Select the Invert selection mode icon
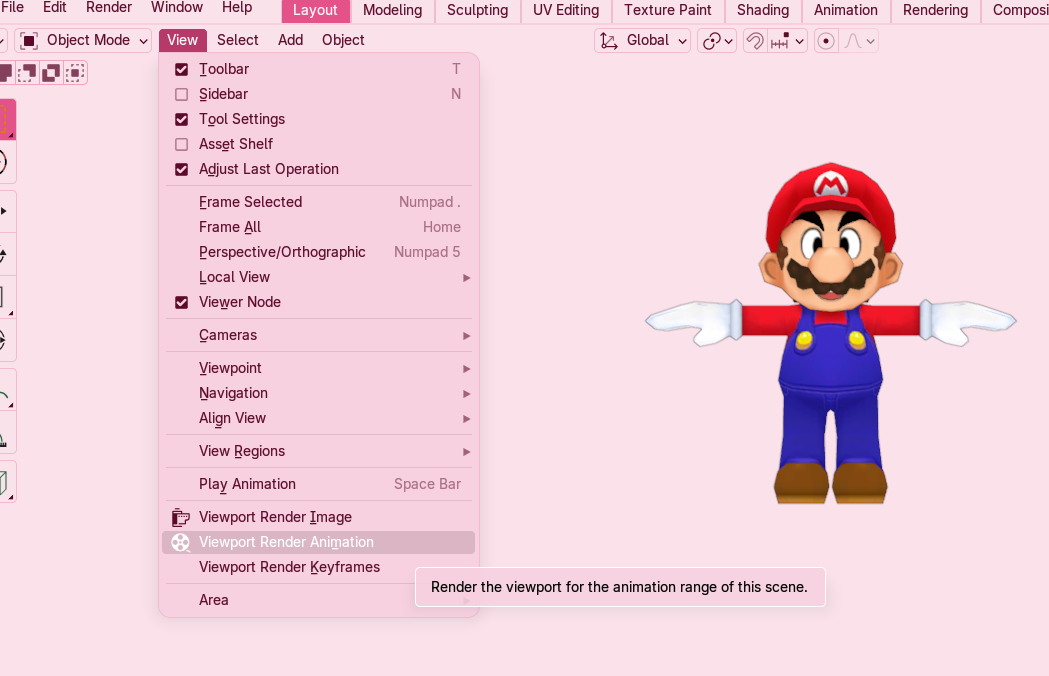The height and width of the screenshot is (676, 1049). (x=51, y=72)
